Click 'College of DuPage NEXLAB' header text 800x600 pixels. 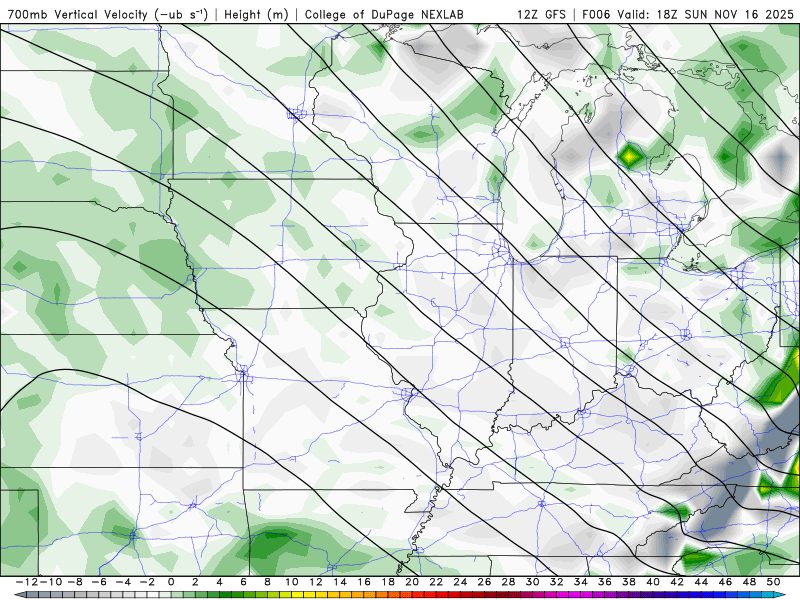pos(384,15)
